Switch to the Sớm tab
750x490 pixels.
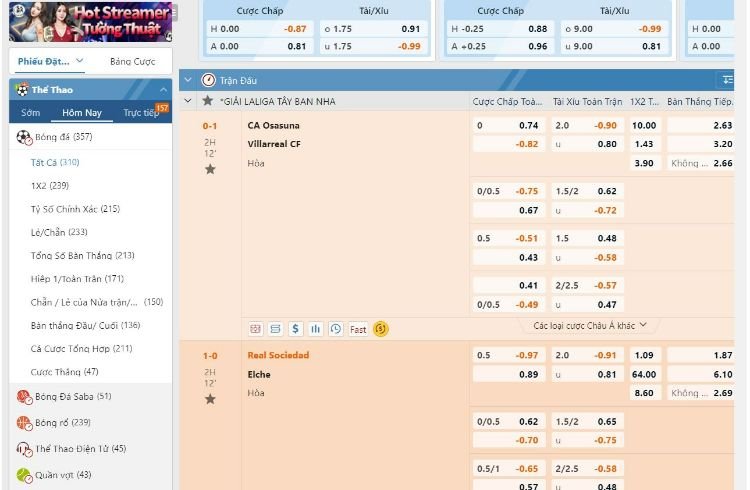[x=31, y=113]
